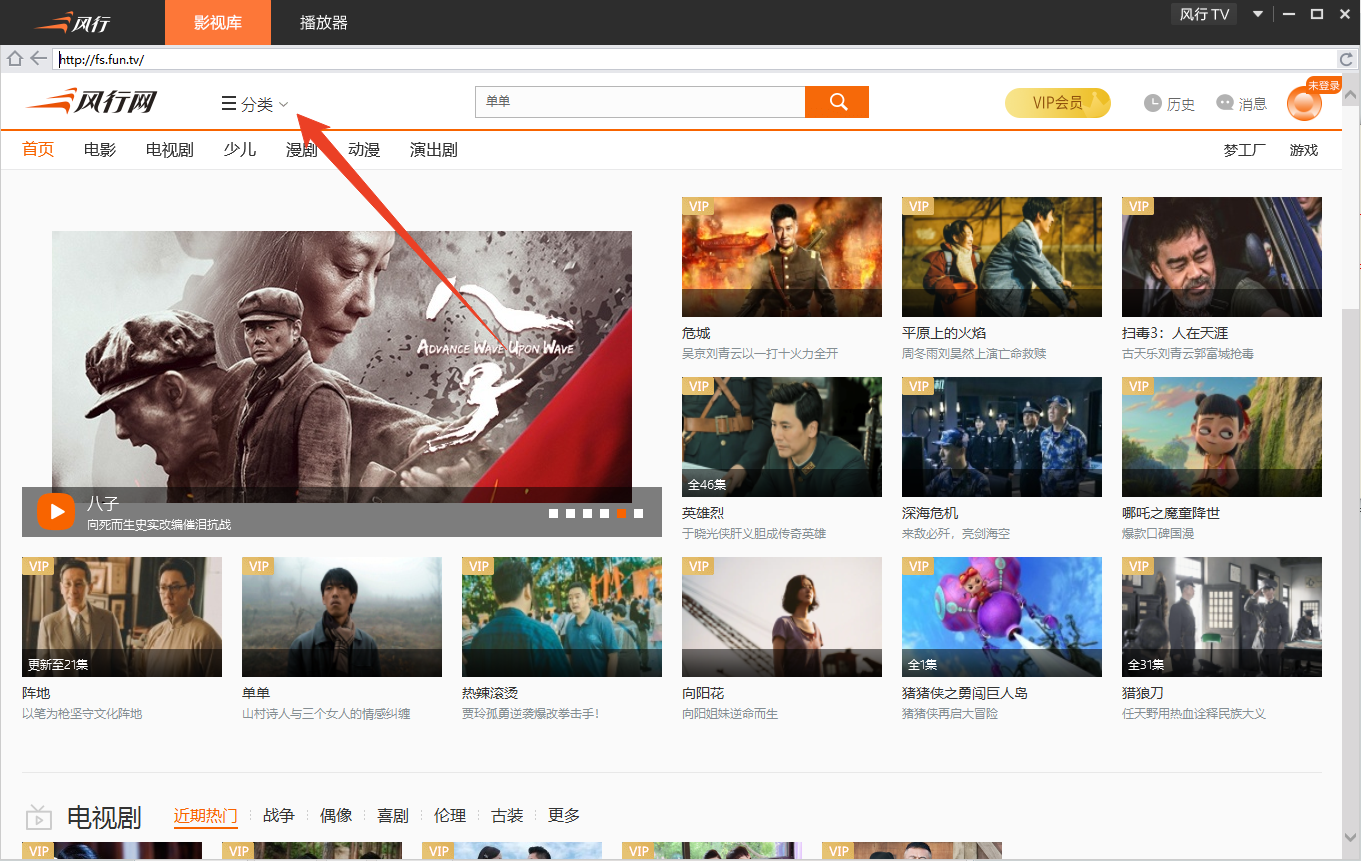Select 战争 filter under 电视剧 section
This screenshot has height=861, width=1361.
click(x=279, y=816)
